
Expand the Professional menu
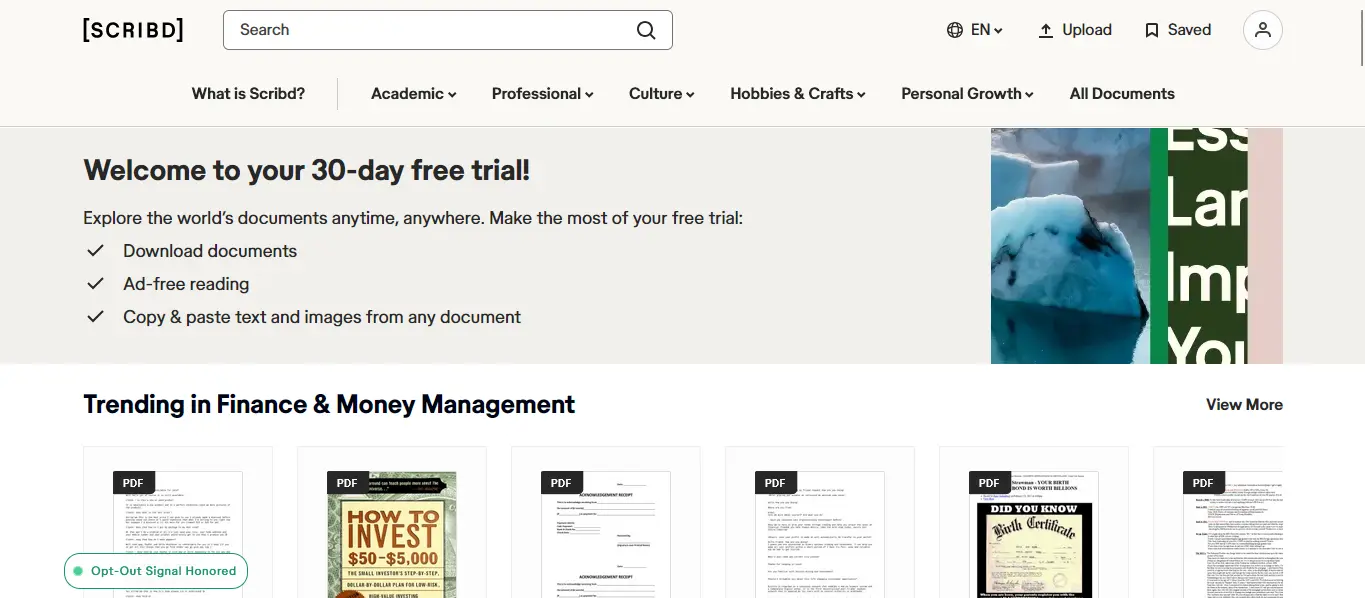[x=543, y=94]
